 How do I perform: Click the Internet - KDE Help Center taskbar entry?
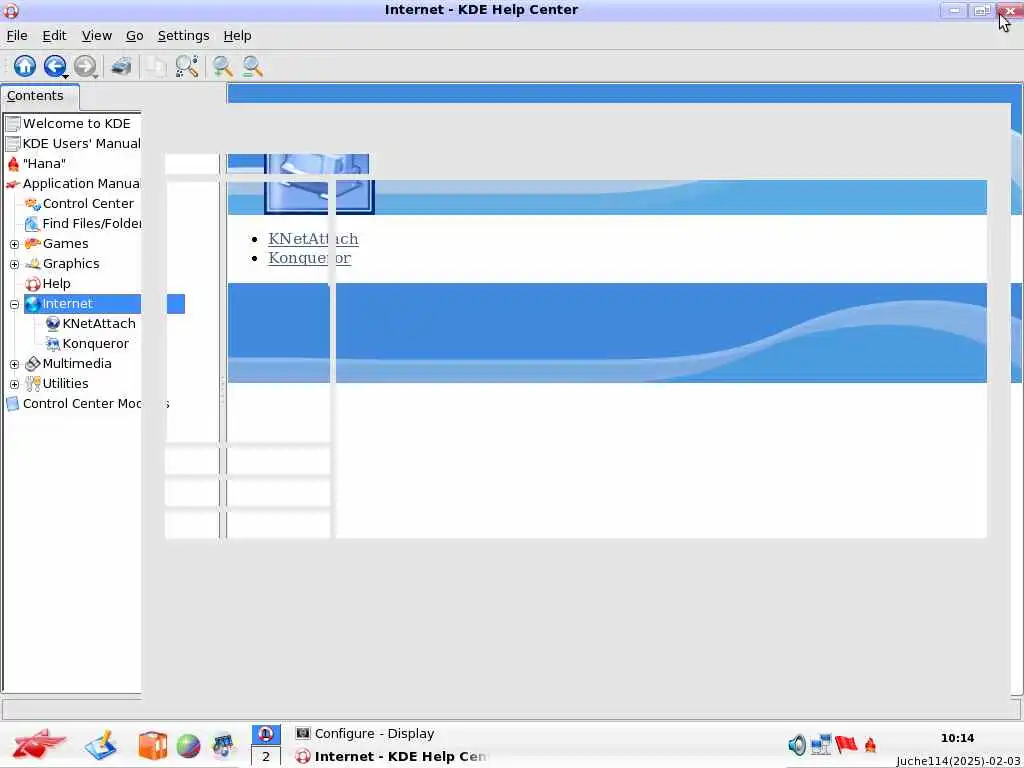(391, 757)
